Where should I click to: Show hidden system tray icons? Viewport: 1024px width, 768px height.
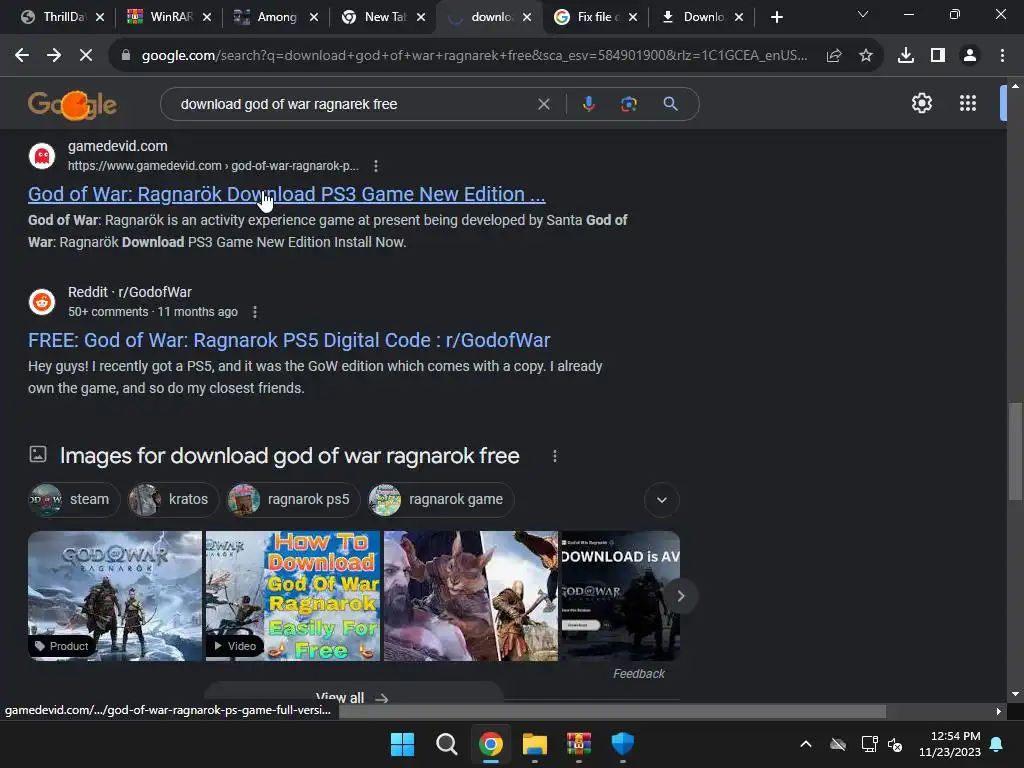point(806,744)
